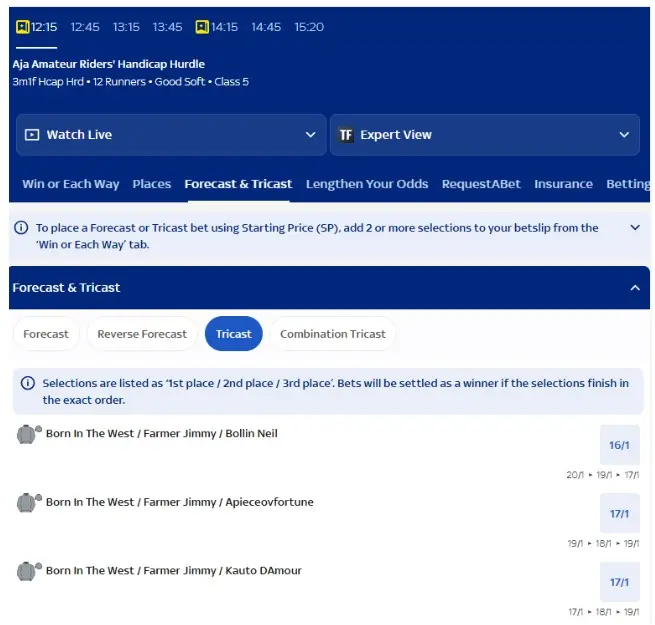Click the Watch Live play icon
This screenshot has width=655, height=625.
click(x=32, y=135)
